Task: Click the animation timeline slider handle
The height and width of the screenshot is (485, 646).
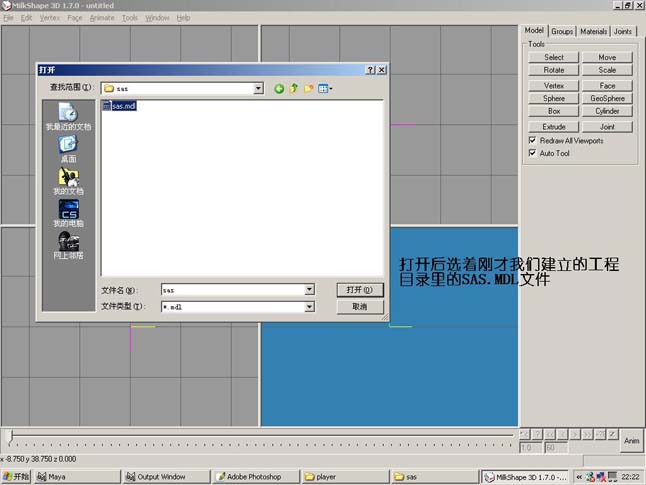Action: coord(12,436)
